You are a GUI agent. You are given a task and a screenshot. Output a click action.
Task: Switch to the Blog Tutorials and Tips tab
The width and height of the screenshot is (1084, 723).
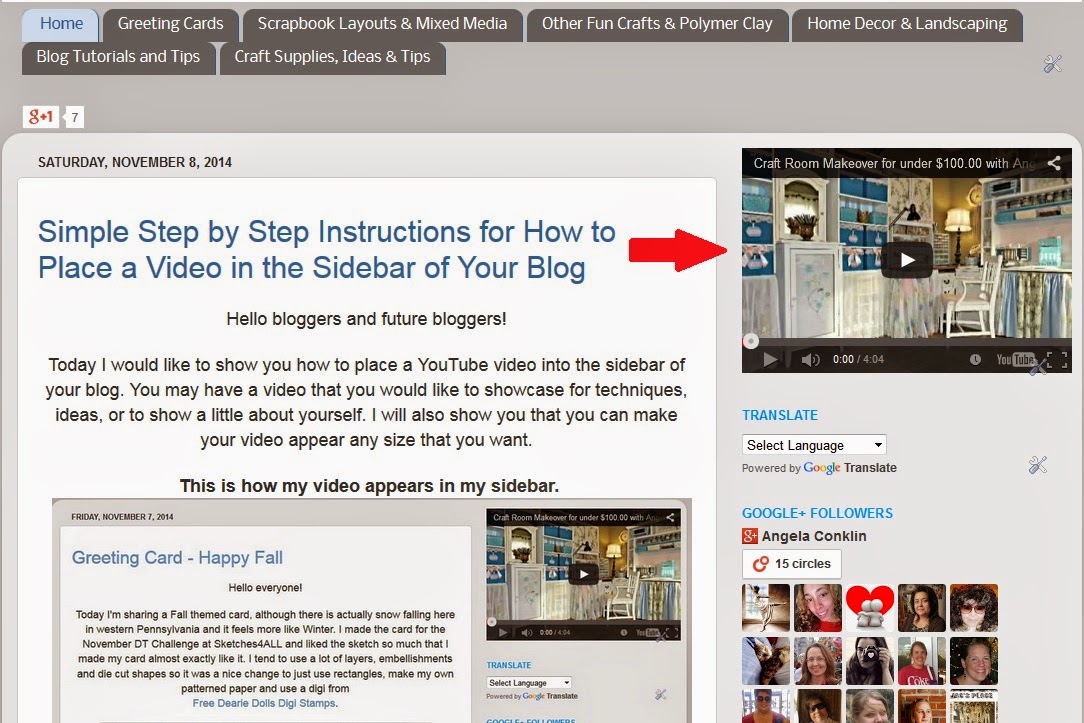tap(119, 58)
